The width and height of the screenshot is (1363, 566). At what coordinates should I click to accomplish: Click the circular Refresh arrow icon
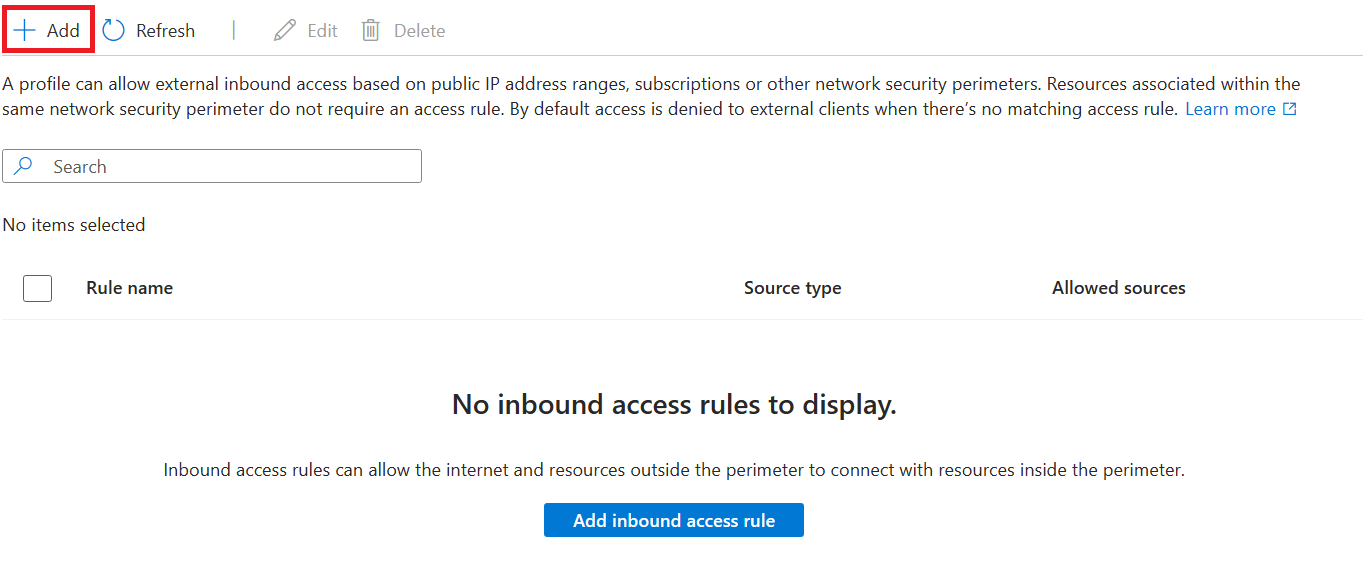coord(114,31)
